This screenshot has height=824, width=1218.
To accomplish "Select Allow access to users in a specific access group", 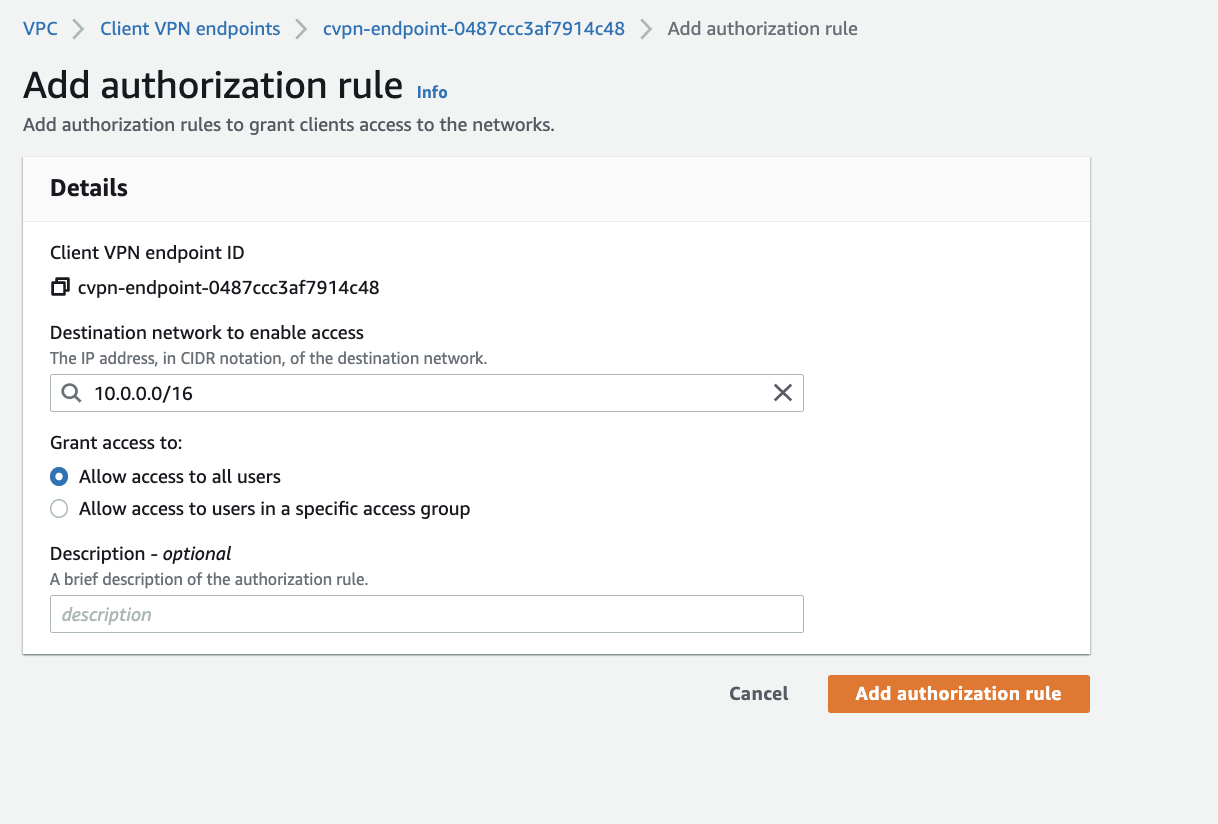I will (59, 509).
